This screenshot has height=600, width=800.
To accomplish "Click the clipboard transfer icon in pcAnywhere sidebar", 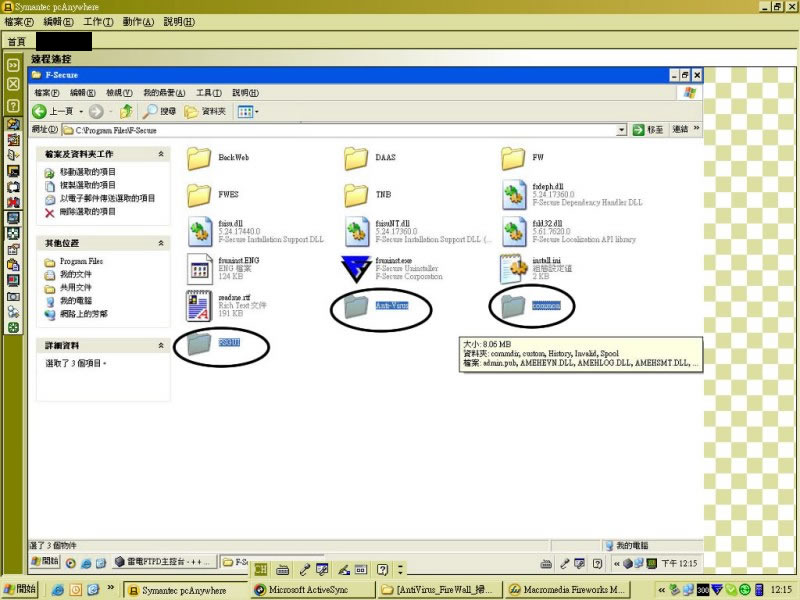I will (13, 265).
